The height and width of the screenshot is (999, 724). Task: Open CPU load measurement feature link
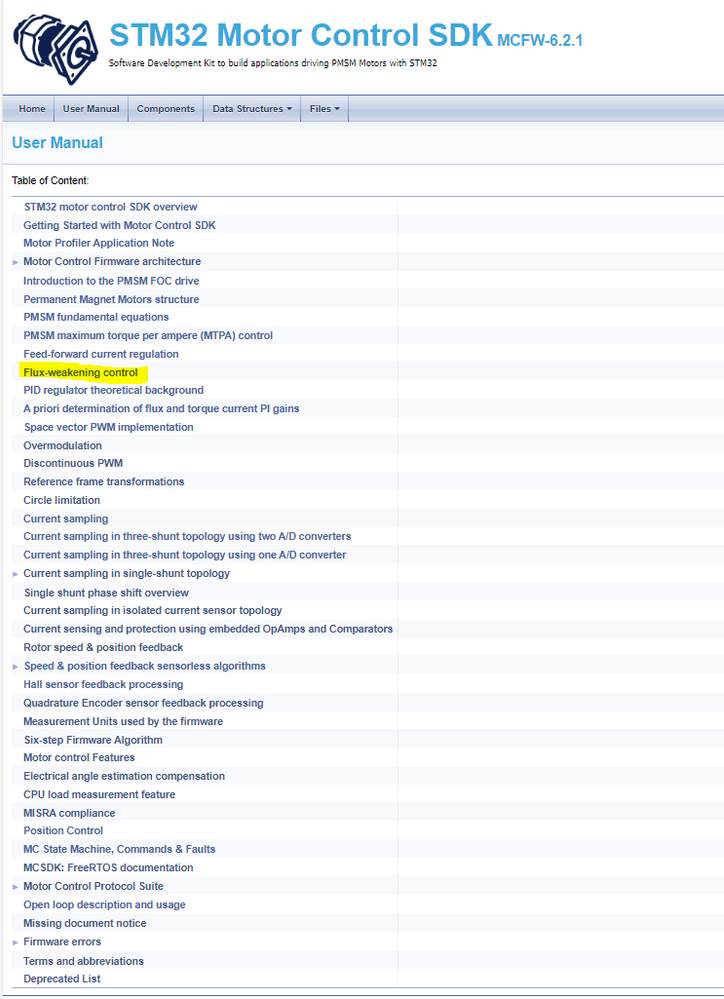99,794
